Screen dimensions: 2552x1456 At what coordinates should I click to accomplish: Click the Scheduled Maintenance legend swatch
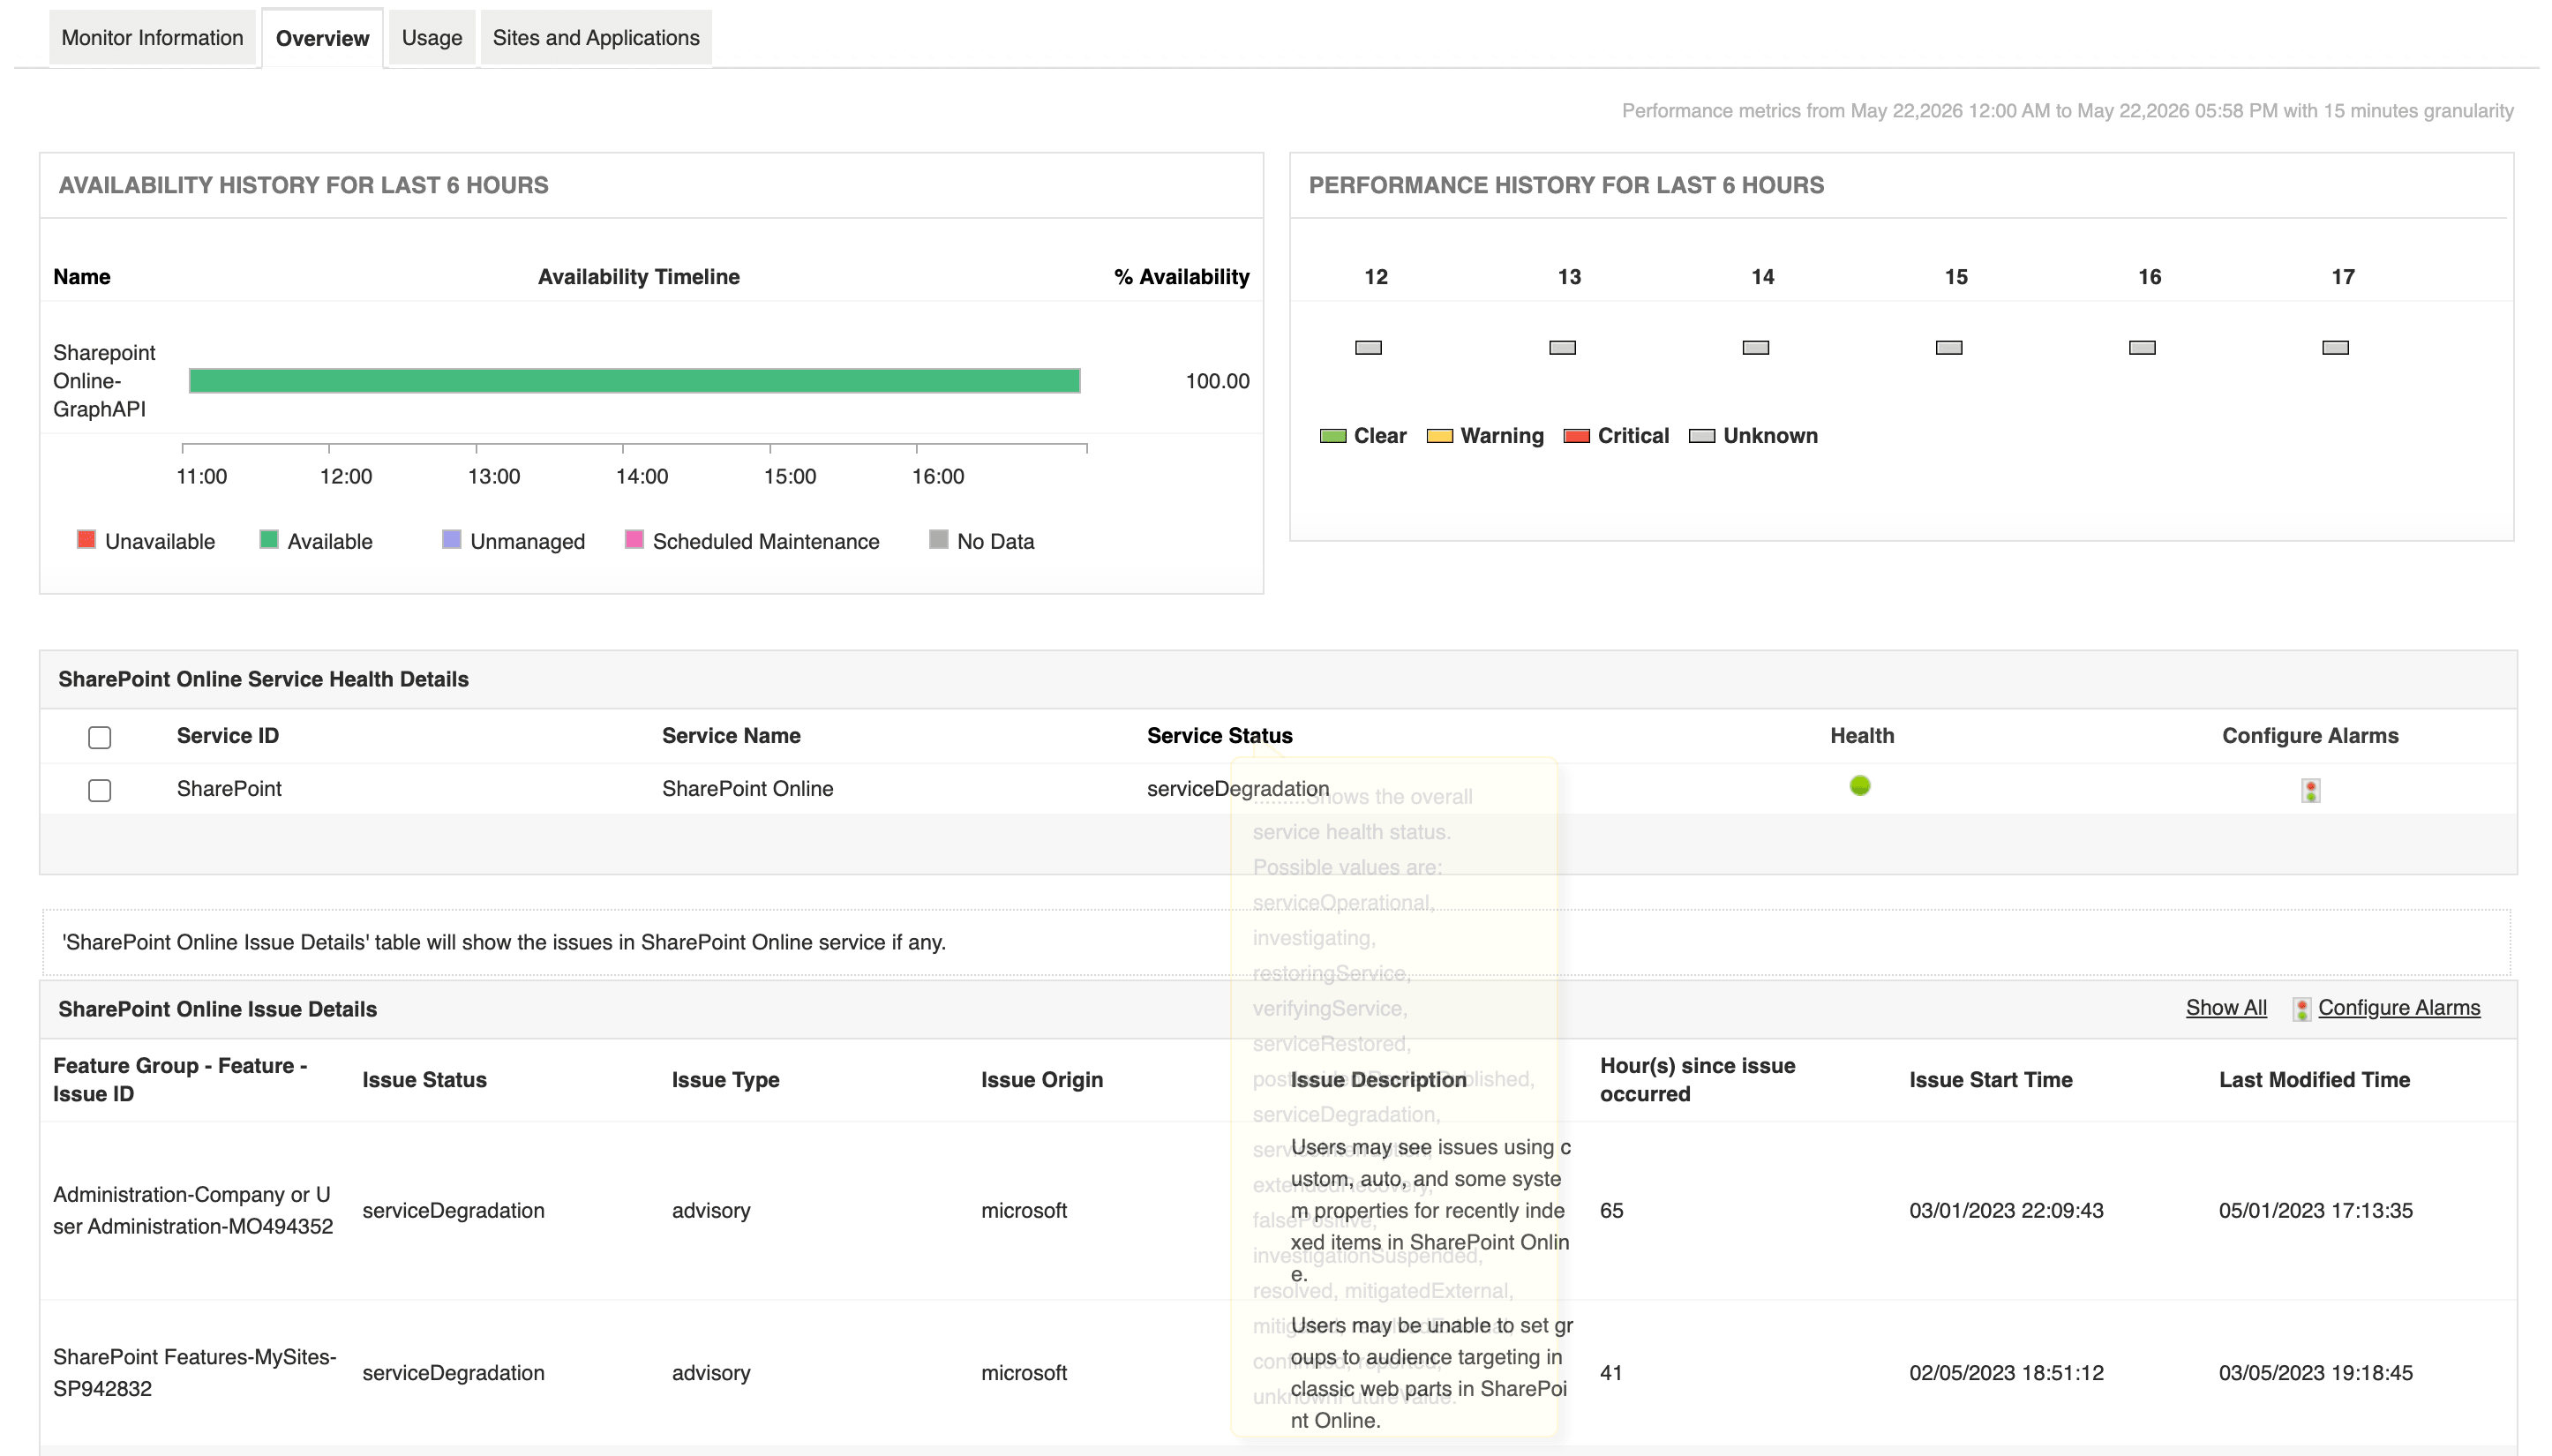point(634,540)
